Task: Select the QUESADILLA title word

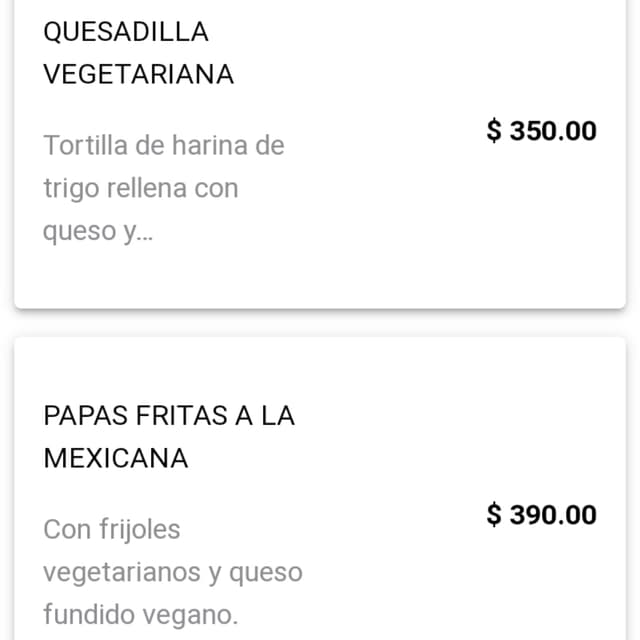Action: coord(126,32)
